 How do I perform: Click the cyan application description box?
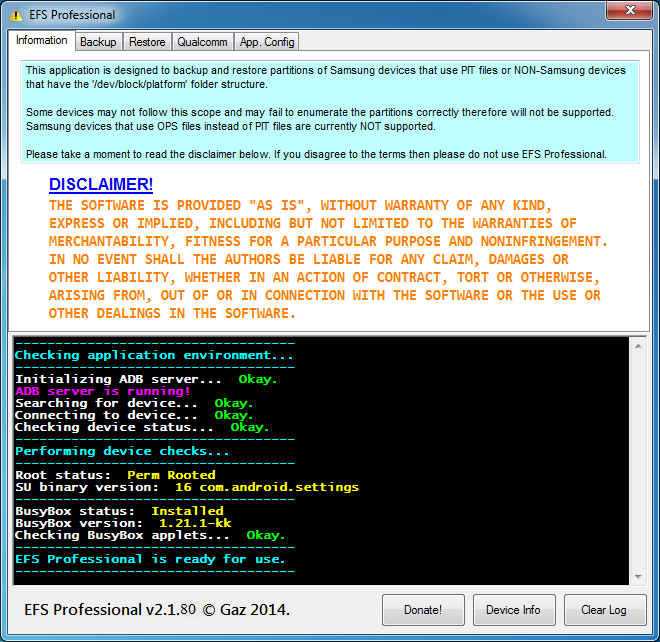330,112
